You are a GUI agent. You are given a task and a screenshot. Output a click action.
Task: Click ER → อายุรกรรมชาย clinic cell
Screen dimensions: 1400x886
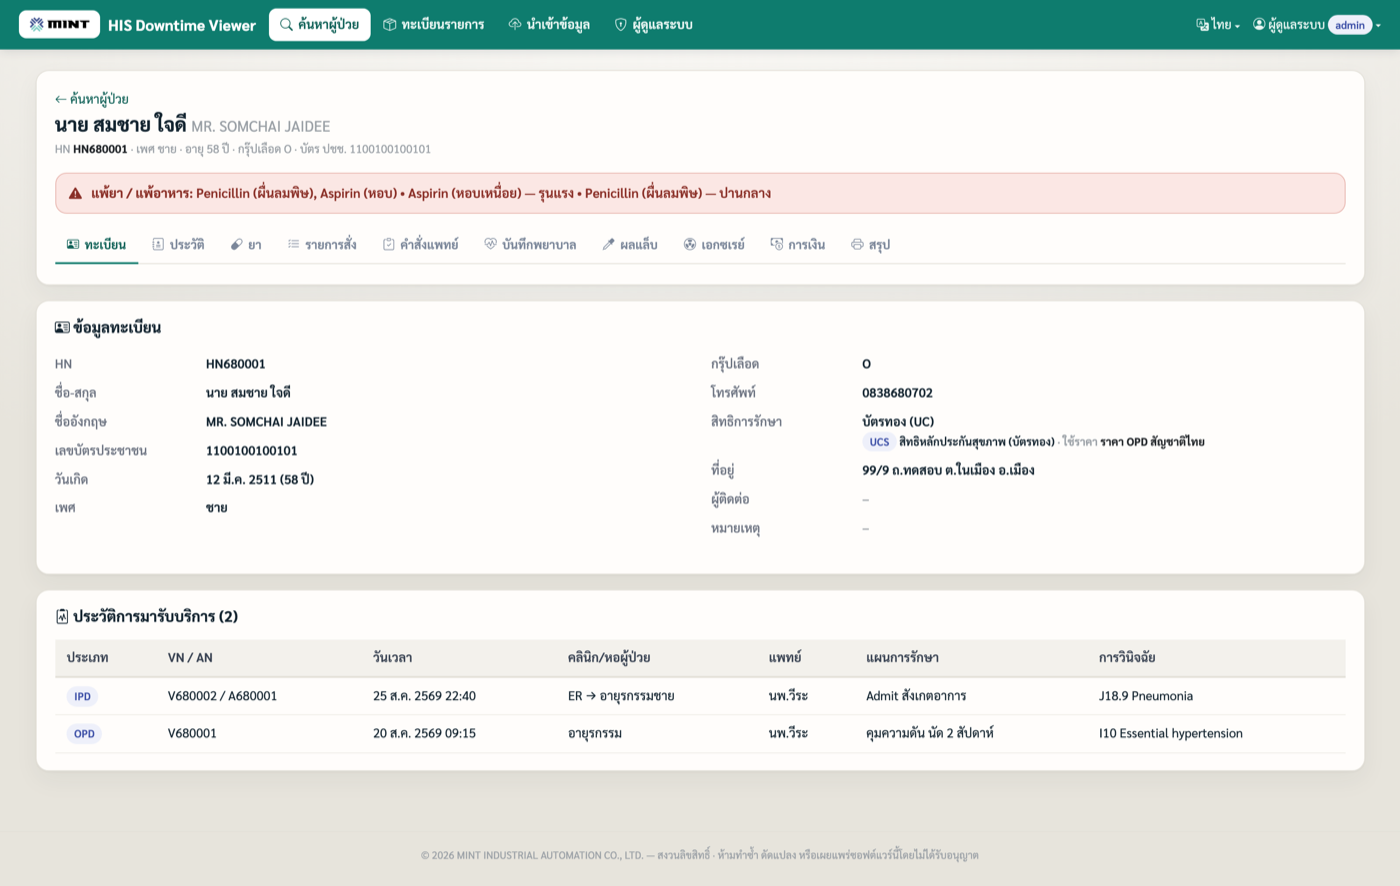(x=621, y=696)
